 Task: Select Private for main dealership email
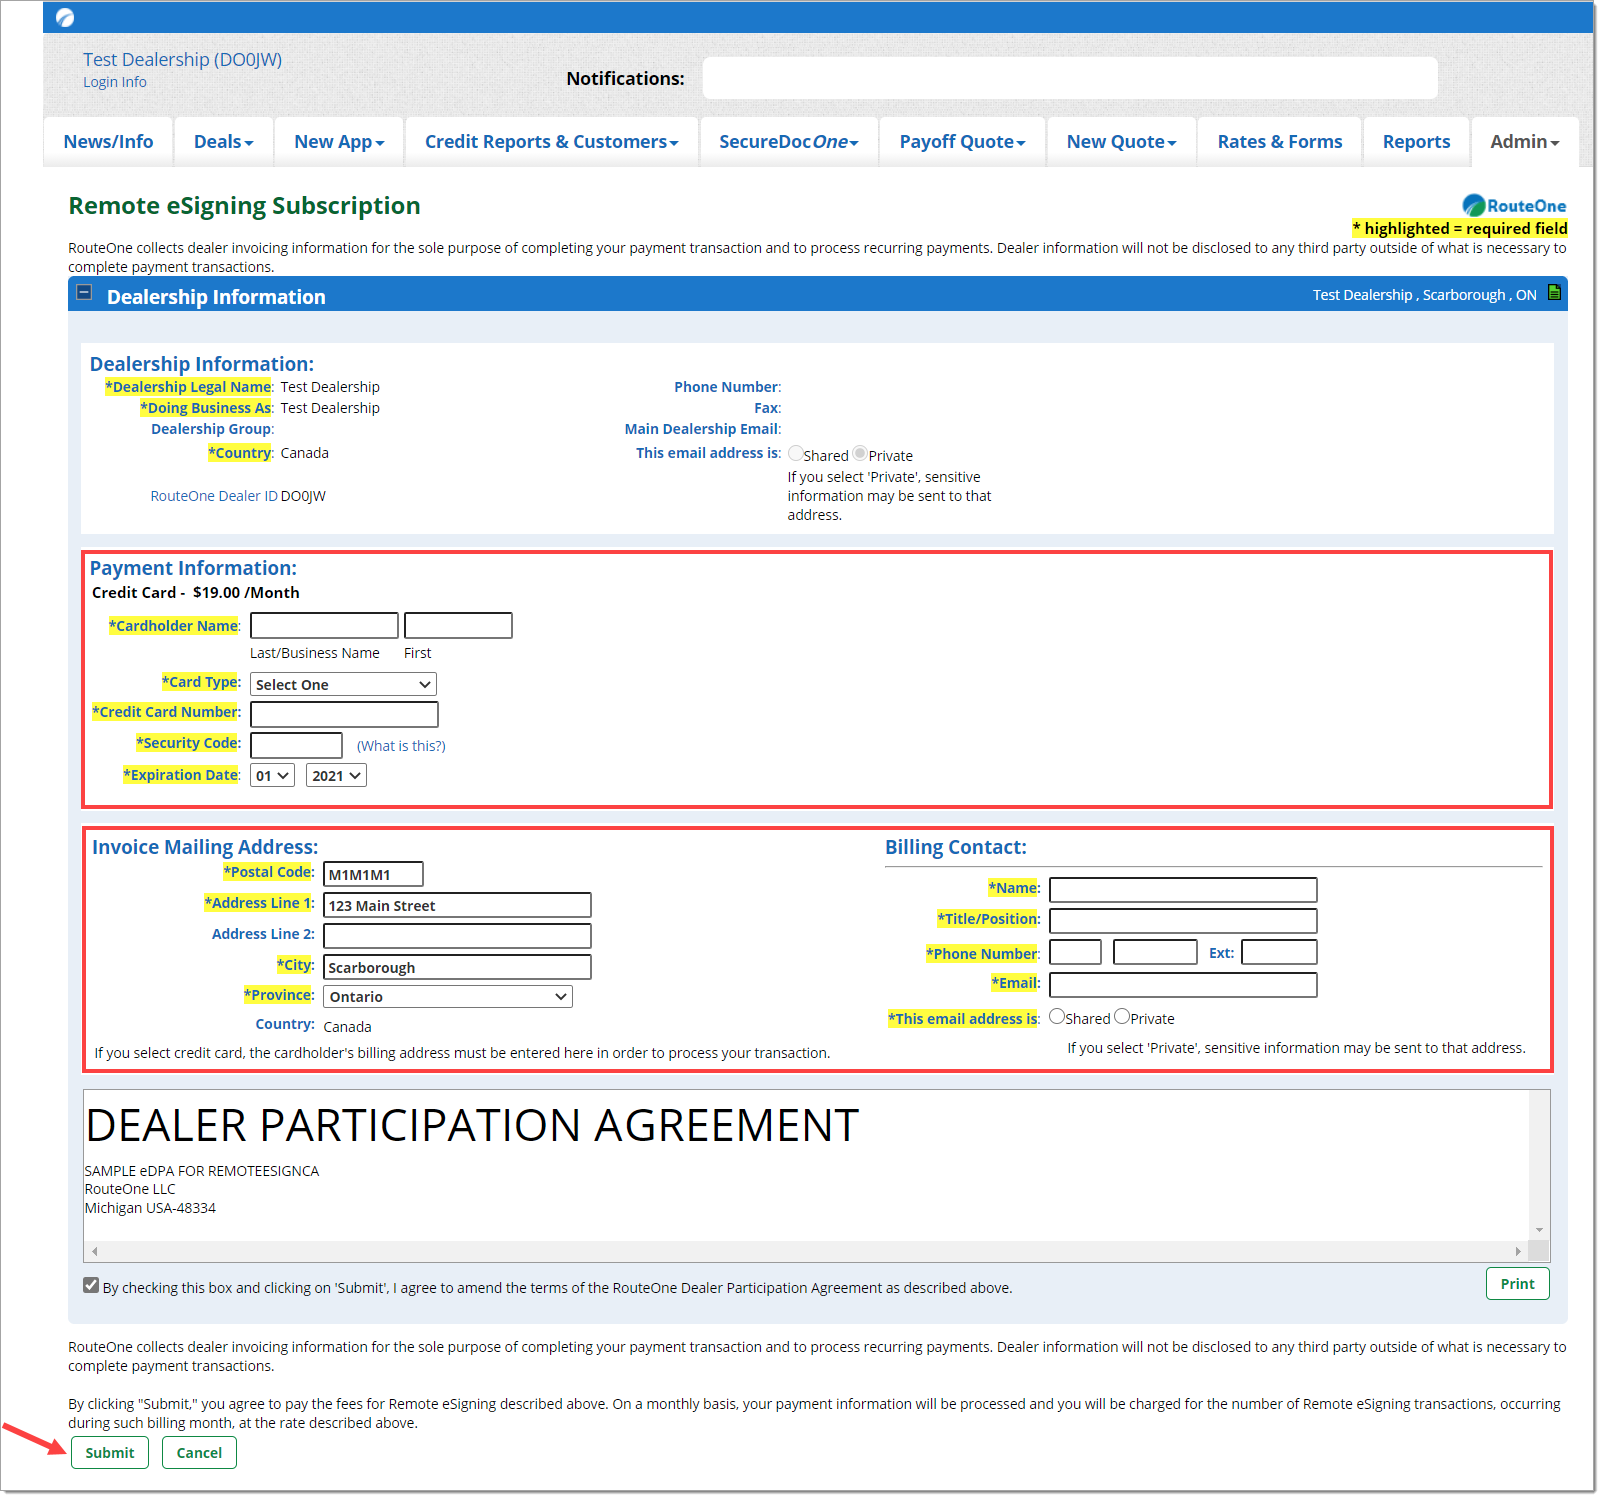point(860,454)
